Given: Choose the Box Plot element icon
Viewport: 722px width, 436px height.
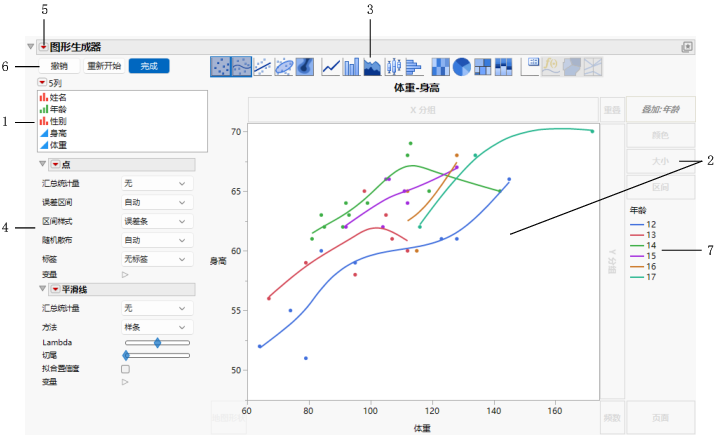Looking at the screenshot, I should [x=394, y=67].
